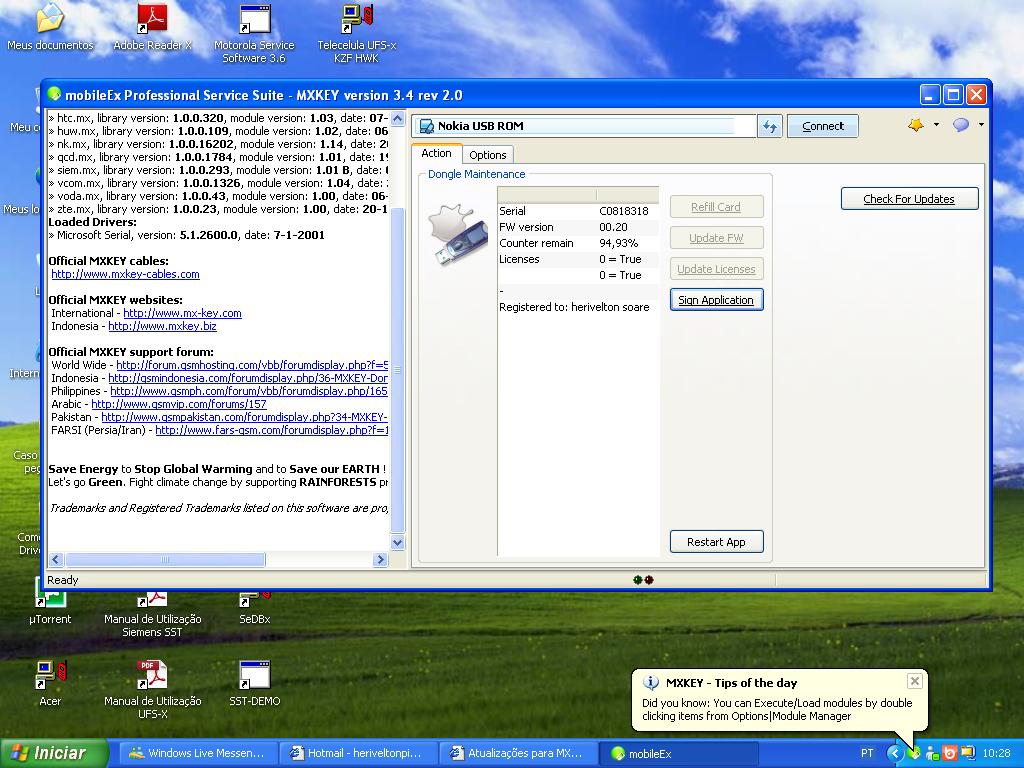
Task: Click the 'Registered to: herivelton soare' row
Action: pos(578,307)
